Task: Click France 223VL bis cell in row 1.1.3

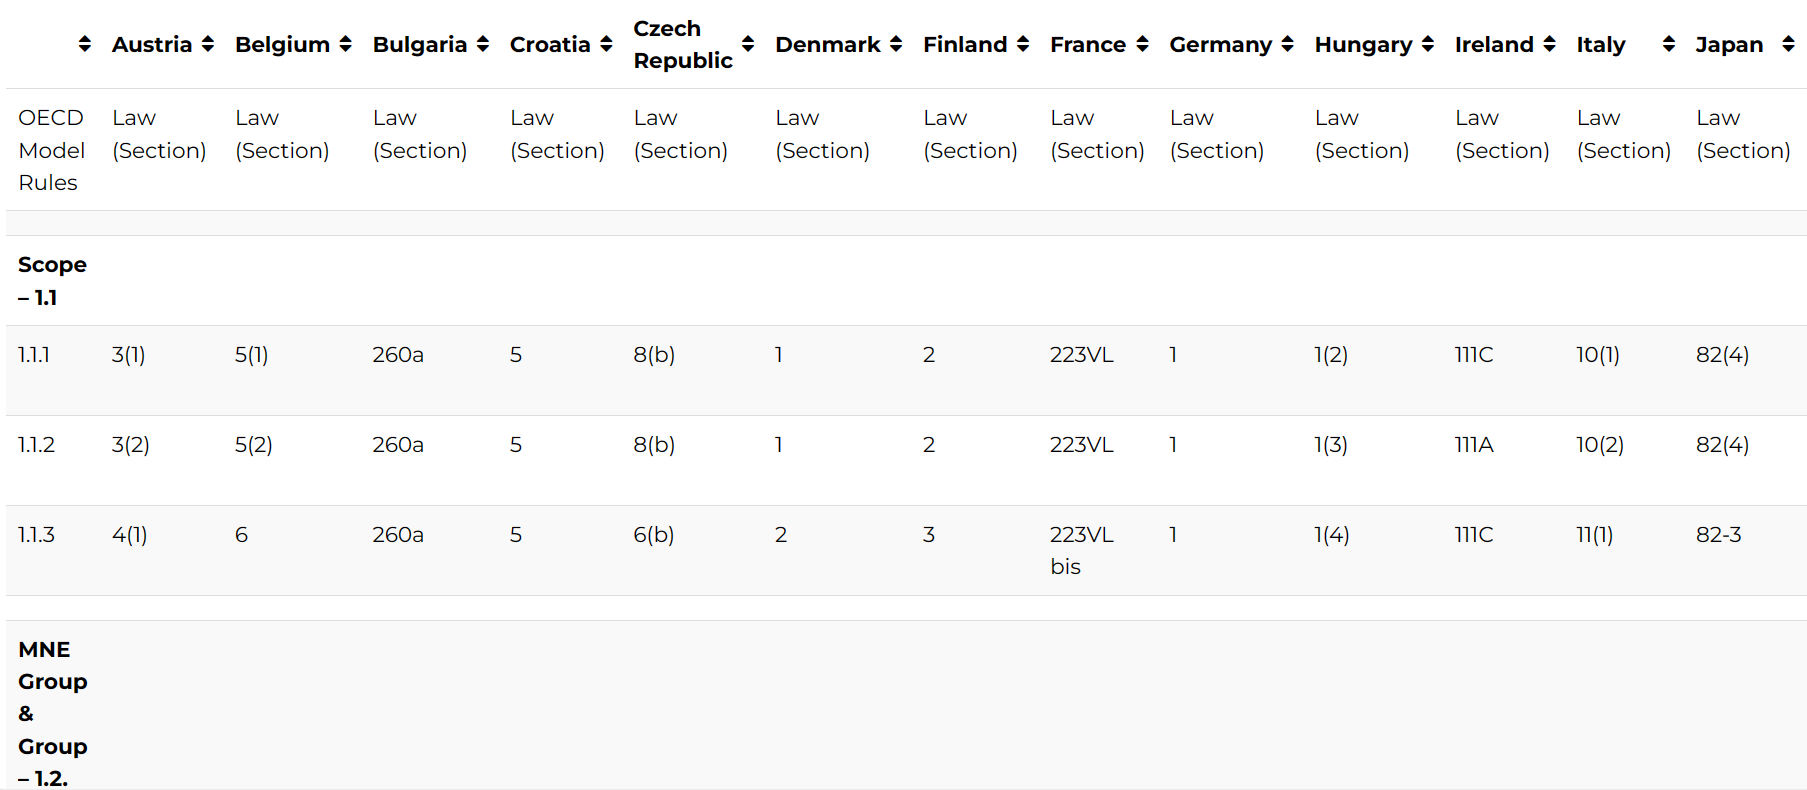Action: (1081, 550)
